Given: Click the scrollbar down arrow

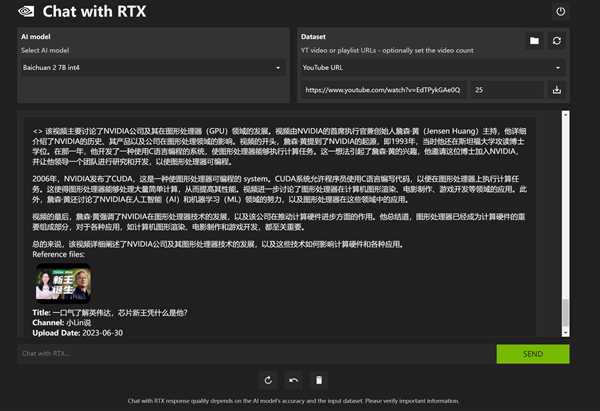Looking at the screenshot, I should 566,333.
